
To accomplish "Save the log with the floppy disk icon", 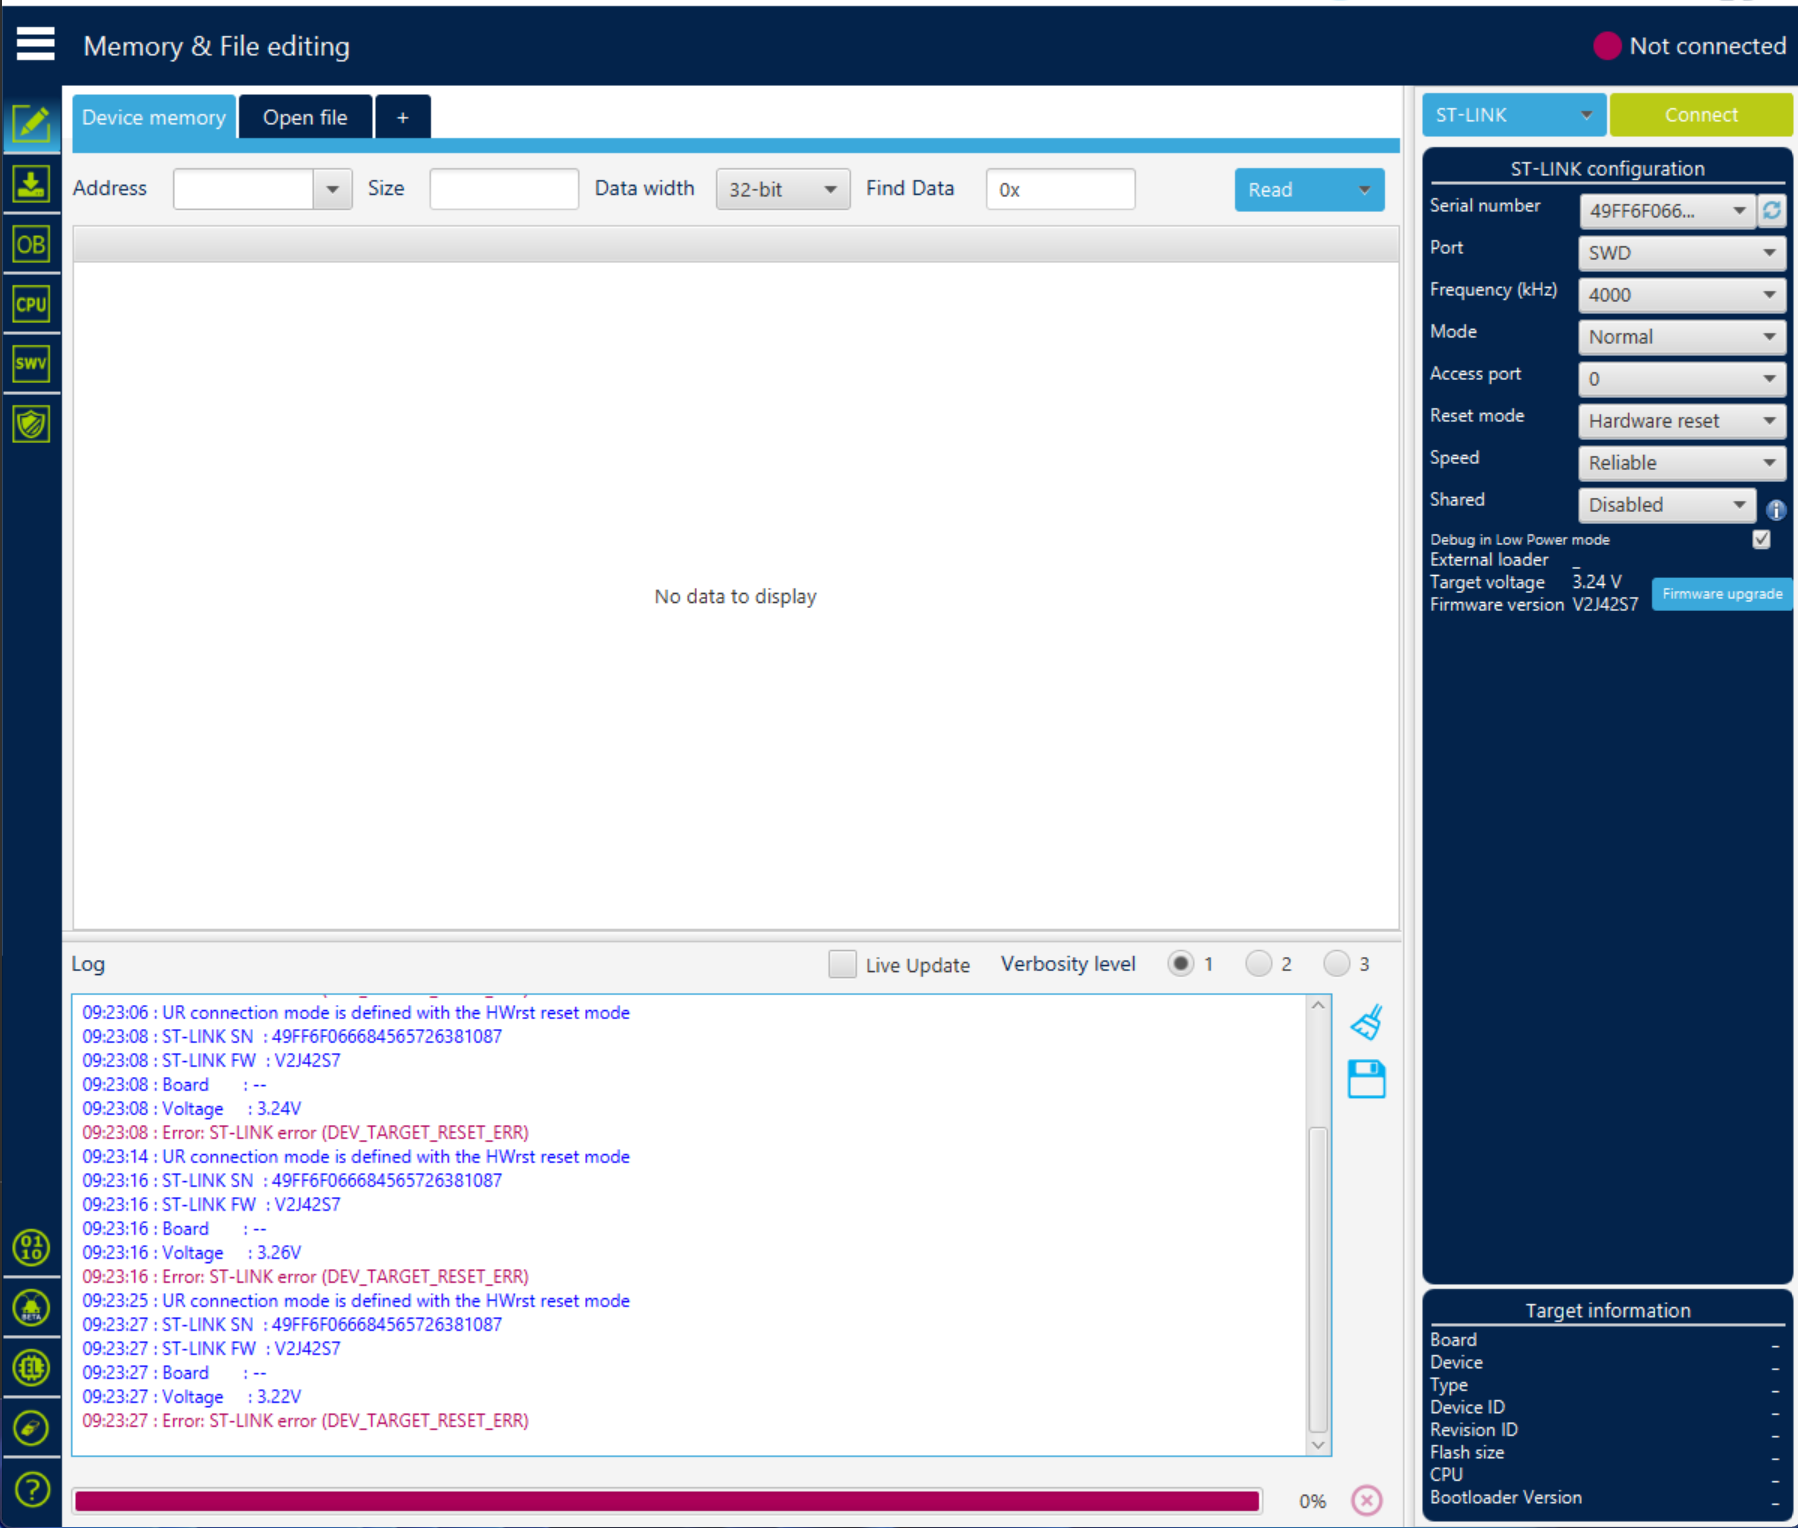I will coord(1367,1080).
